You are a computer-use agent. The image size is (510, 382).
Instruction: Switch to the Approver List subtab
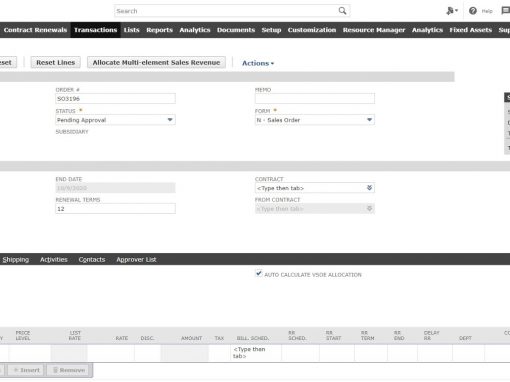136,259
